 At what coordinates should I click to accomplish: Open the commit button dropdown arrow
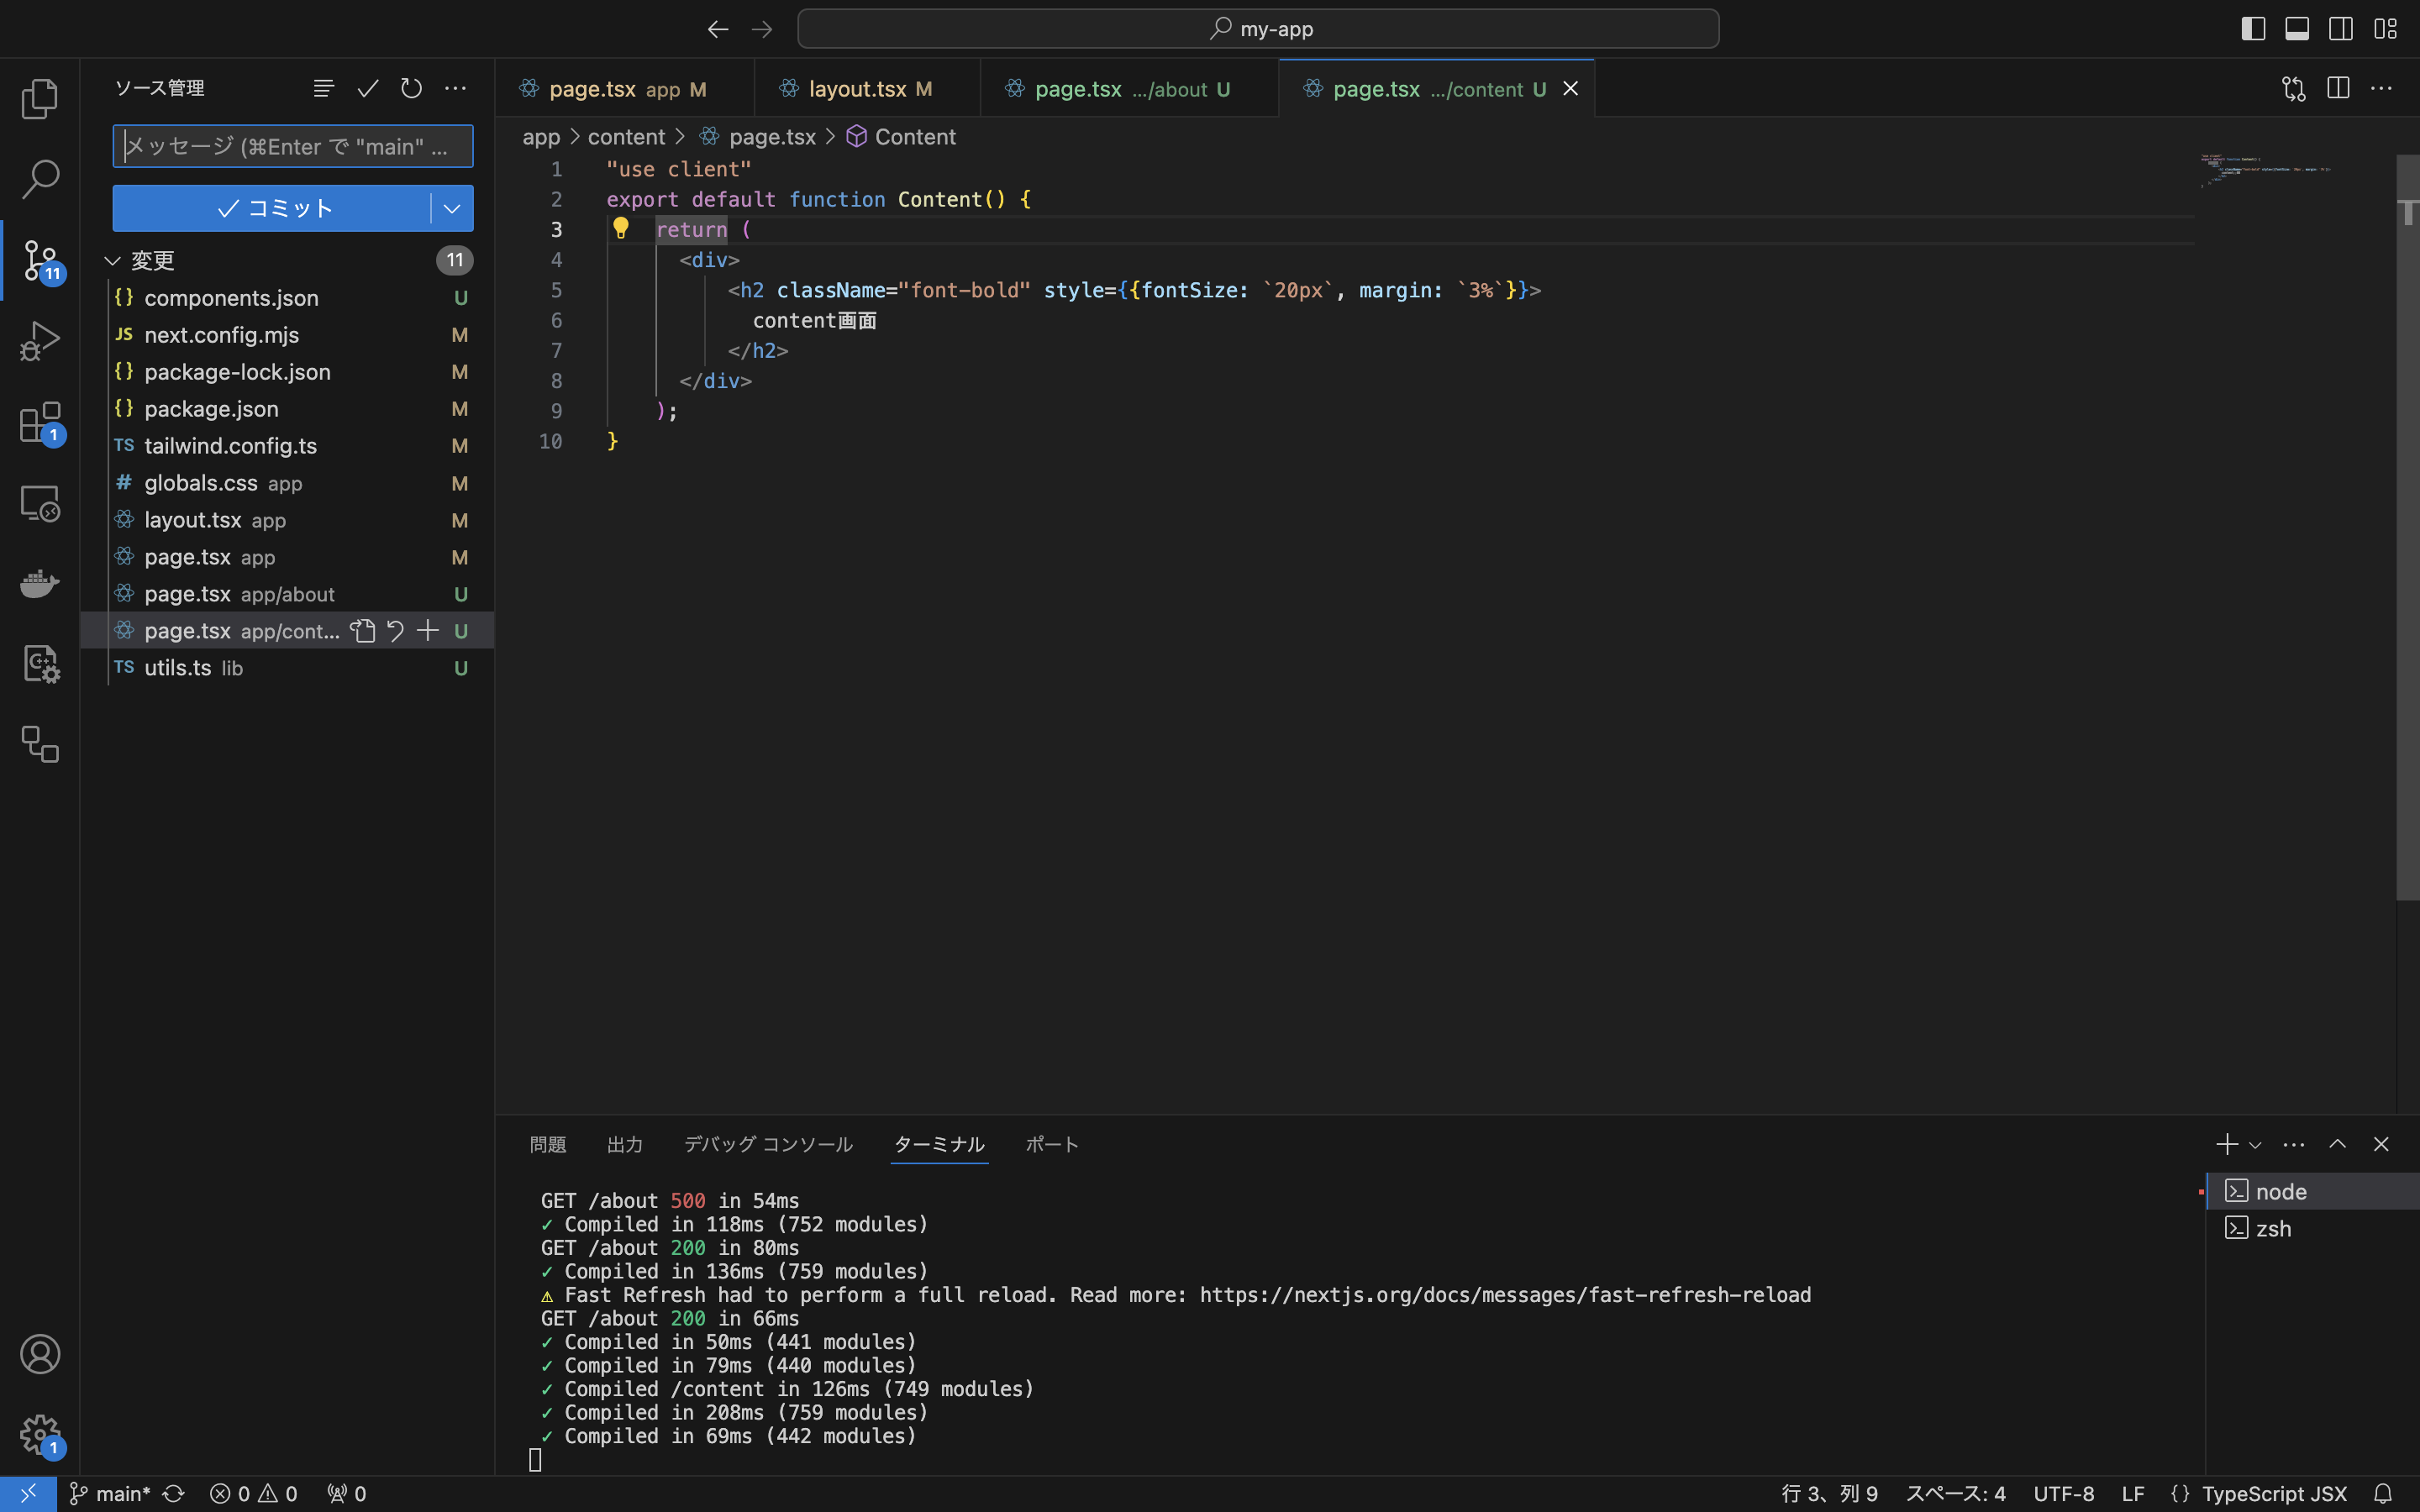point(452,209)
